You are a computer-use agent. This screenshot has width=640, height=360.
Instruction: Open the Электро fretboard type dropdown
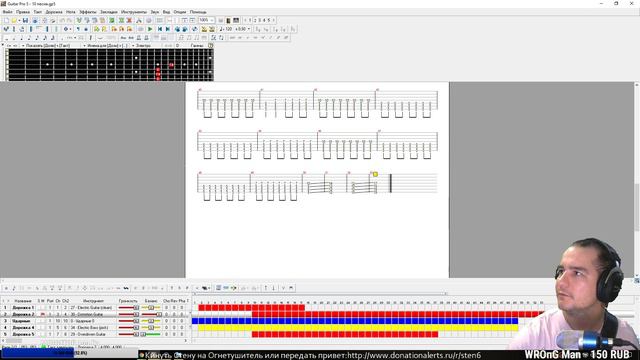tap(142, 46)
